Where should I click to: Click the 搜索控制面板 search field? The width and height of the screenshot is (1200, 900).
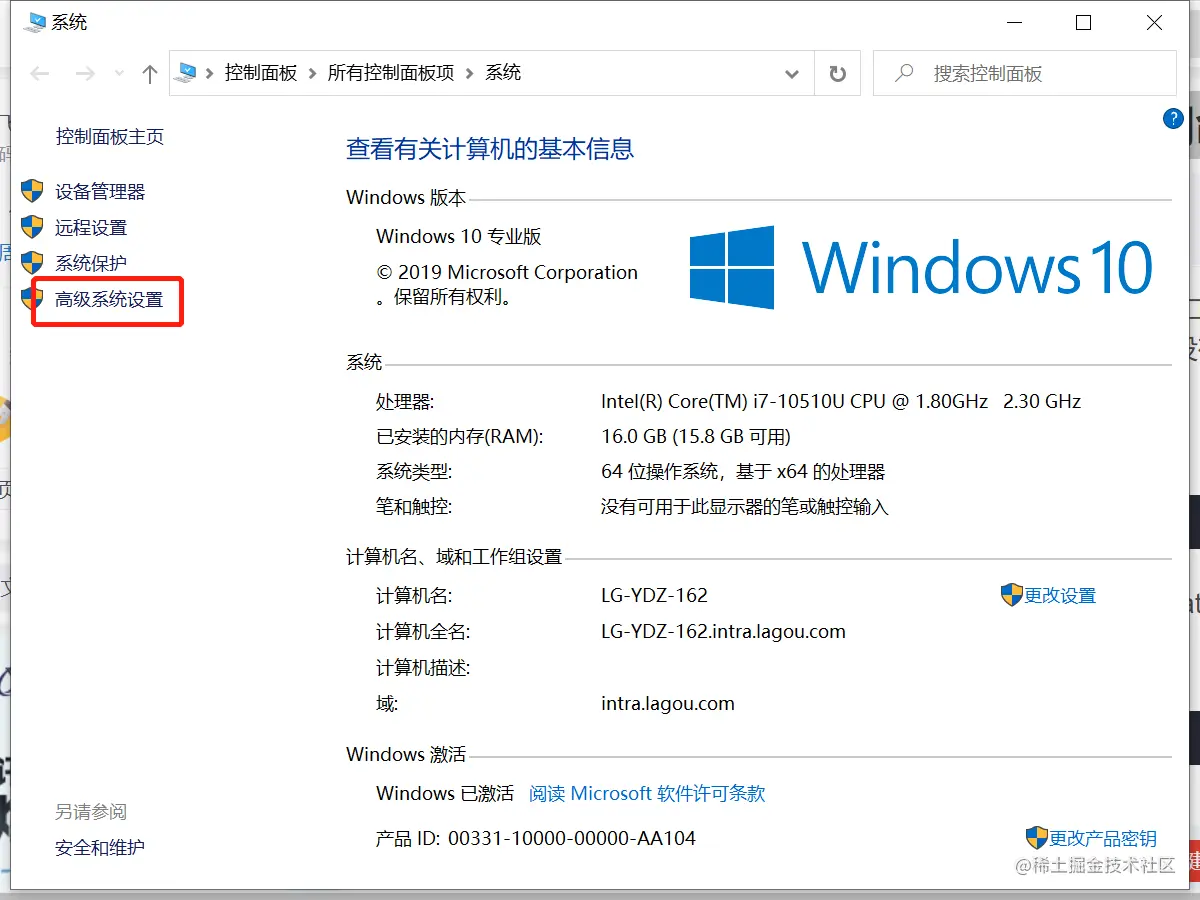click(1024, 74)
